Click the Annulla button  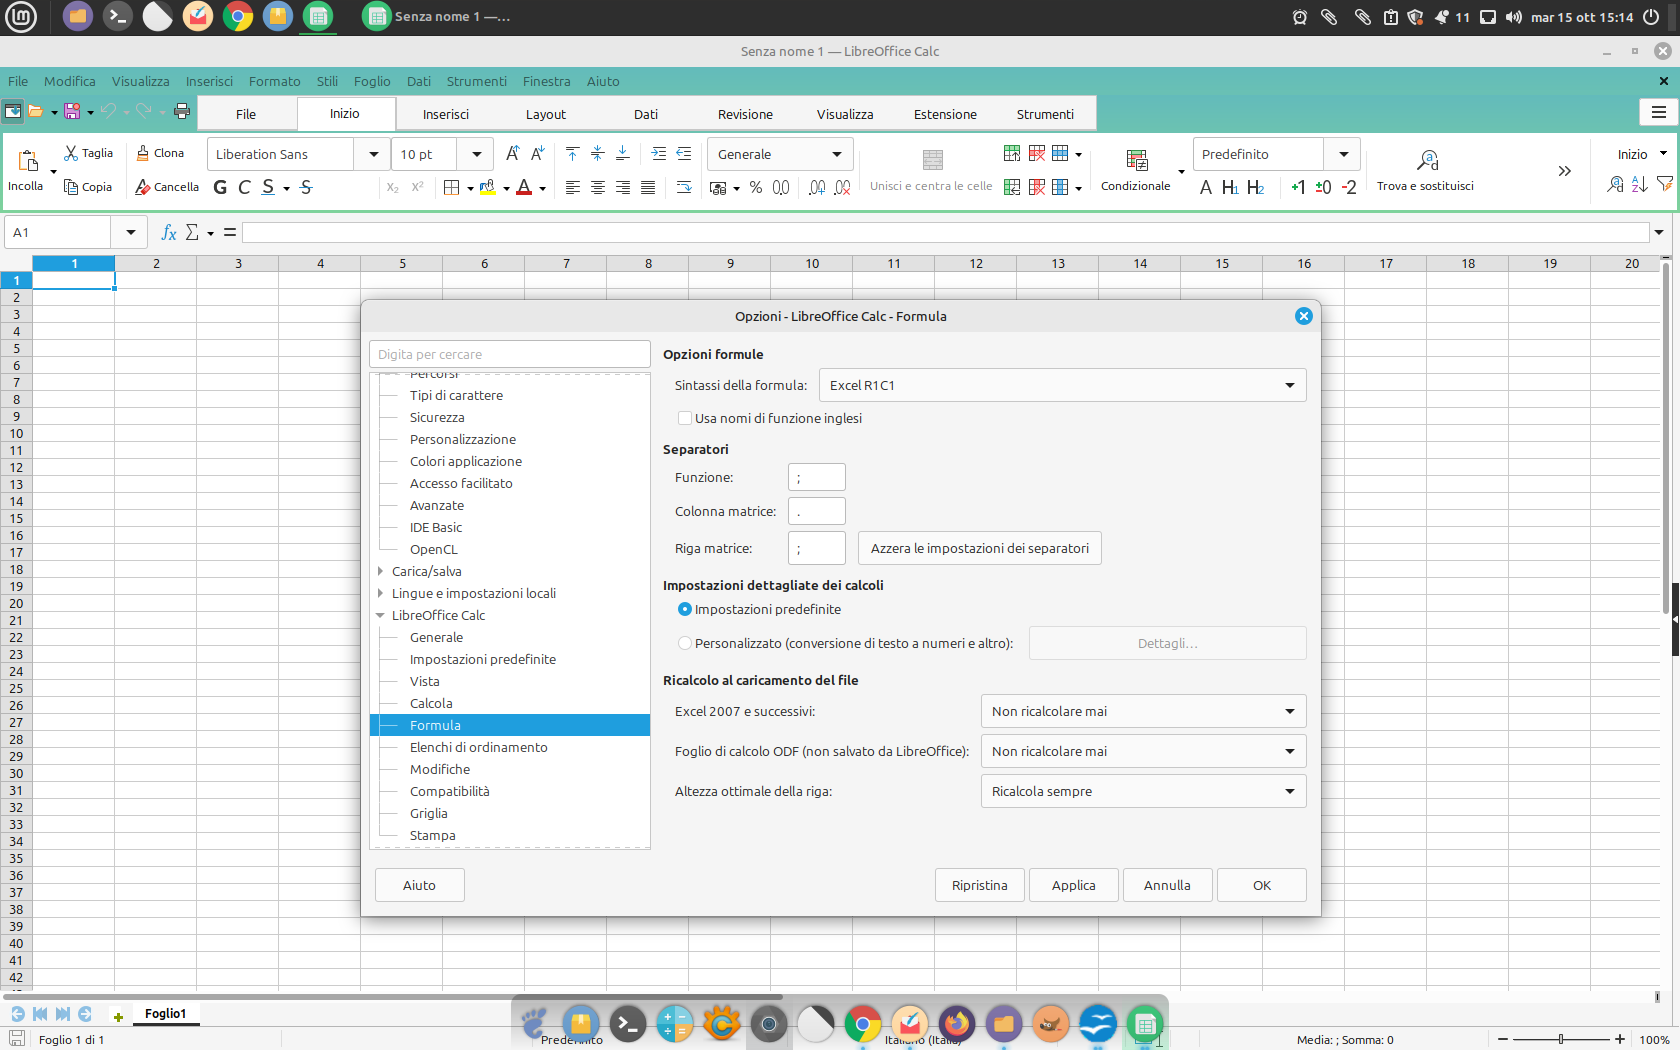(1167, 885)
